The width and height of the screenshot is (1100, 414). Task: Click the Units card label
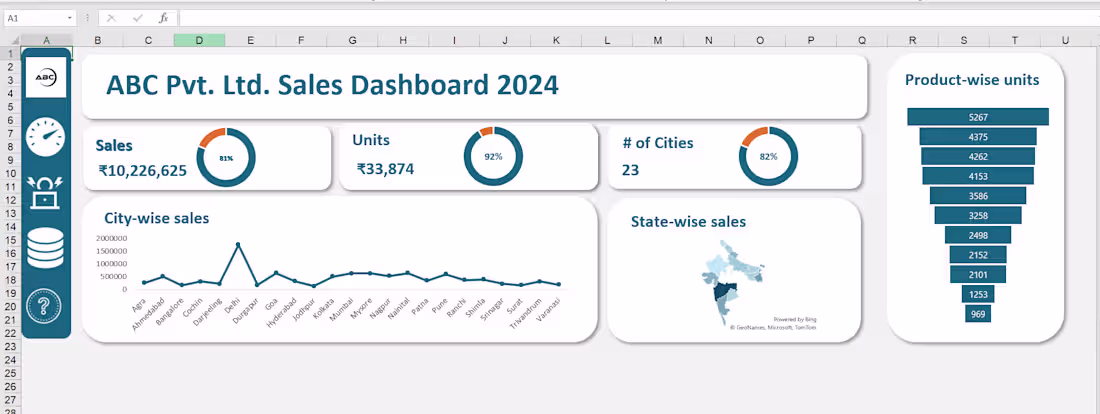(x=371, y=140)
